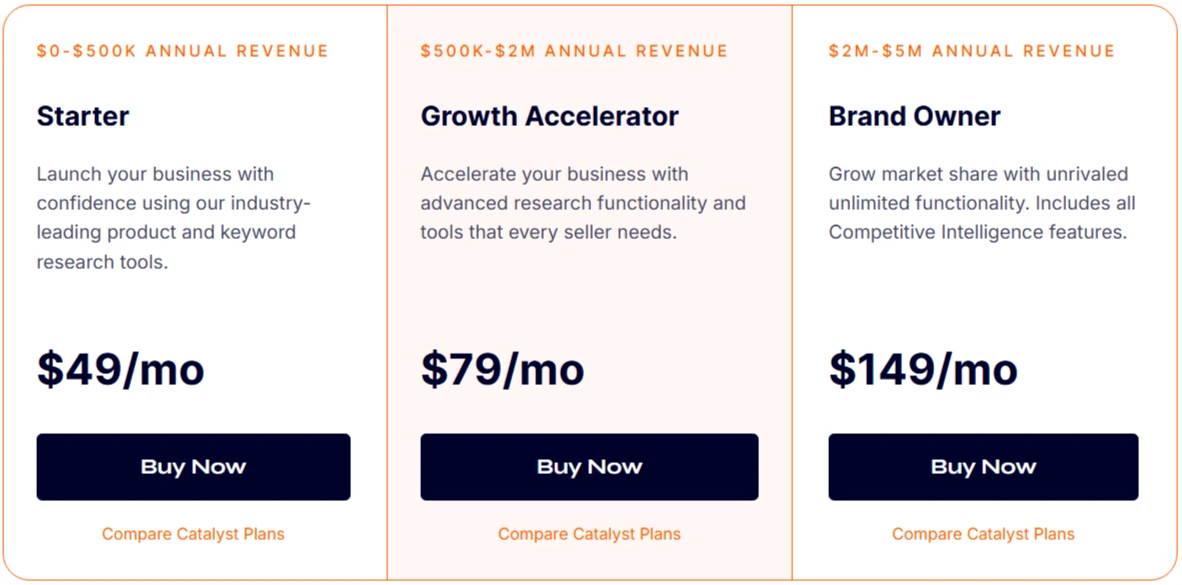Click the $0-$500K Annual Revenue label
The width and height of the screenshot is (1182, 585).
coord(182,51)
